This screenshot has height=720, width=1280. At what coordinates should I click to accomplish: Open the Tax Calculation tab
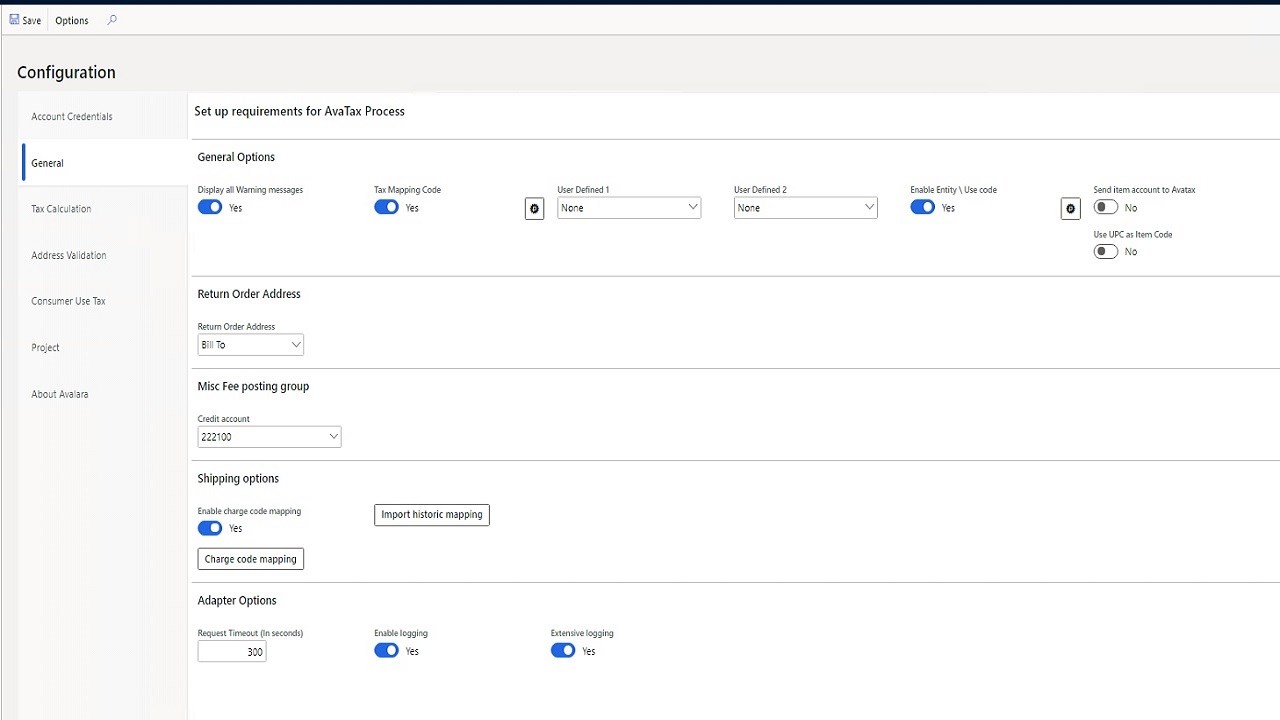pyautogui.click(x=61, y=209)
